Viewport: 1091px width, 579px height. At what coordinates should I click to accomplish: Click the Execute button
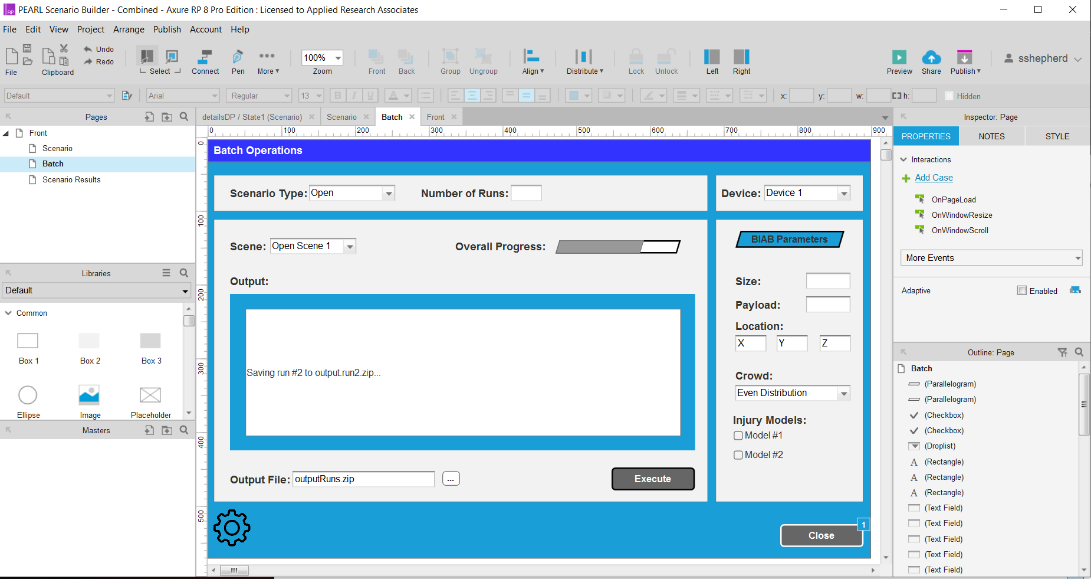tap(653, 479)
